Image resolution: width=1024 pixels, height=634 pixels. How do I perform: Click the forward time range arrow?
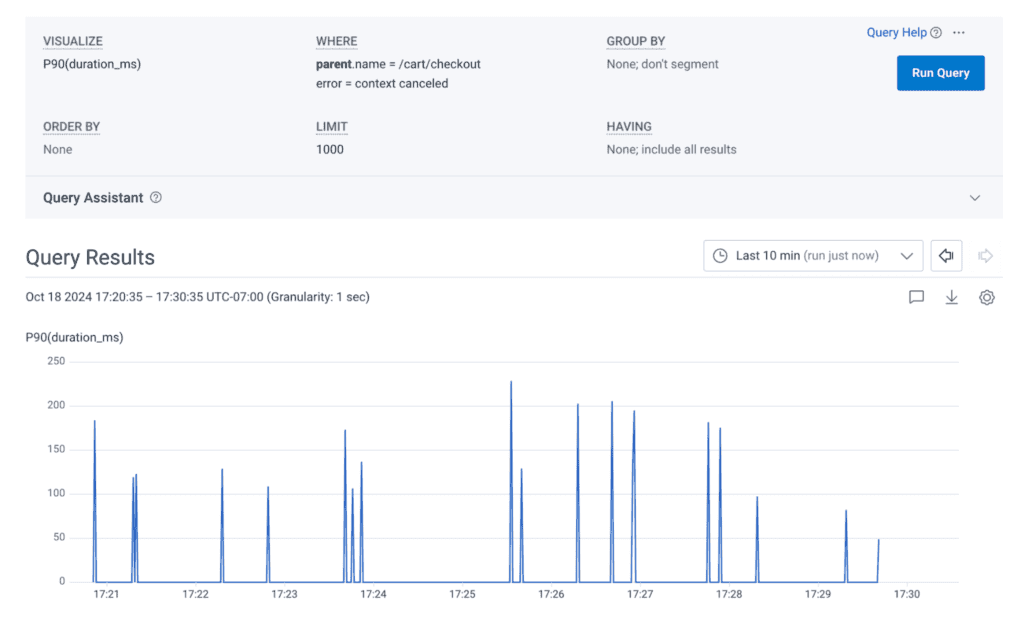[985, 256]
